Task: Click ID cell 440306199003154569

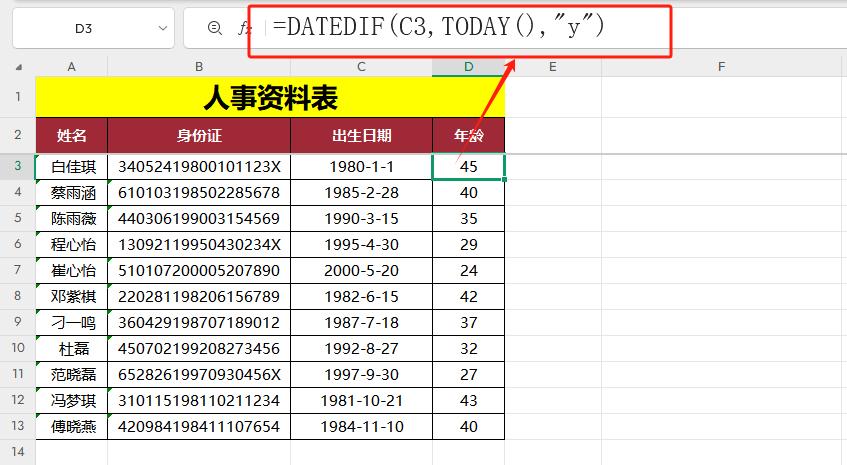Action: click(x=199, y=219)
